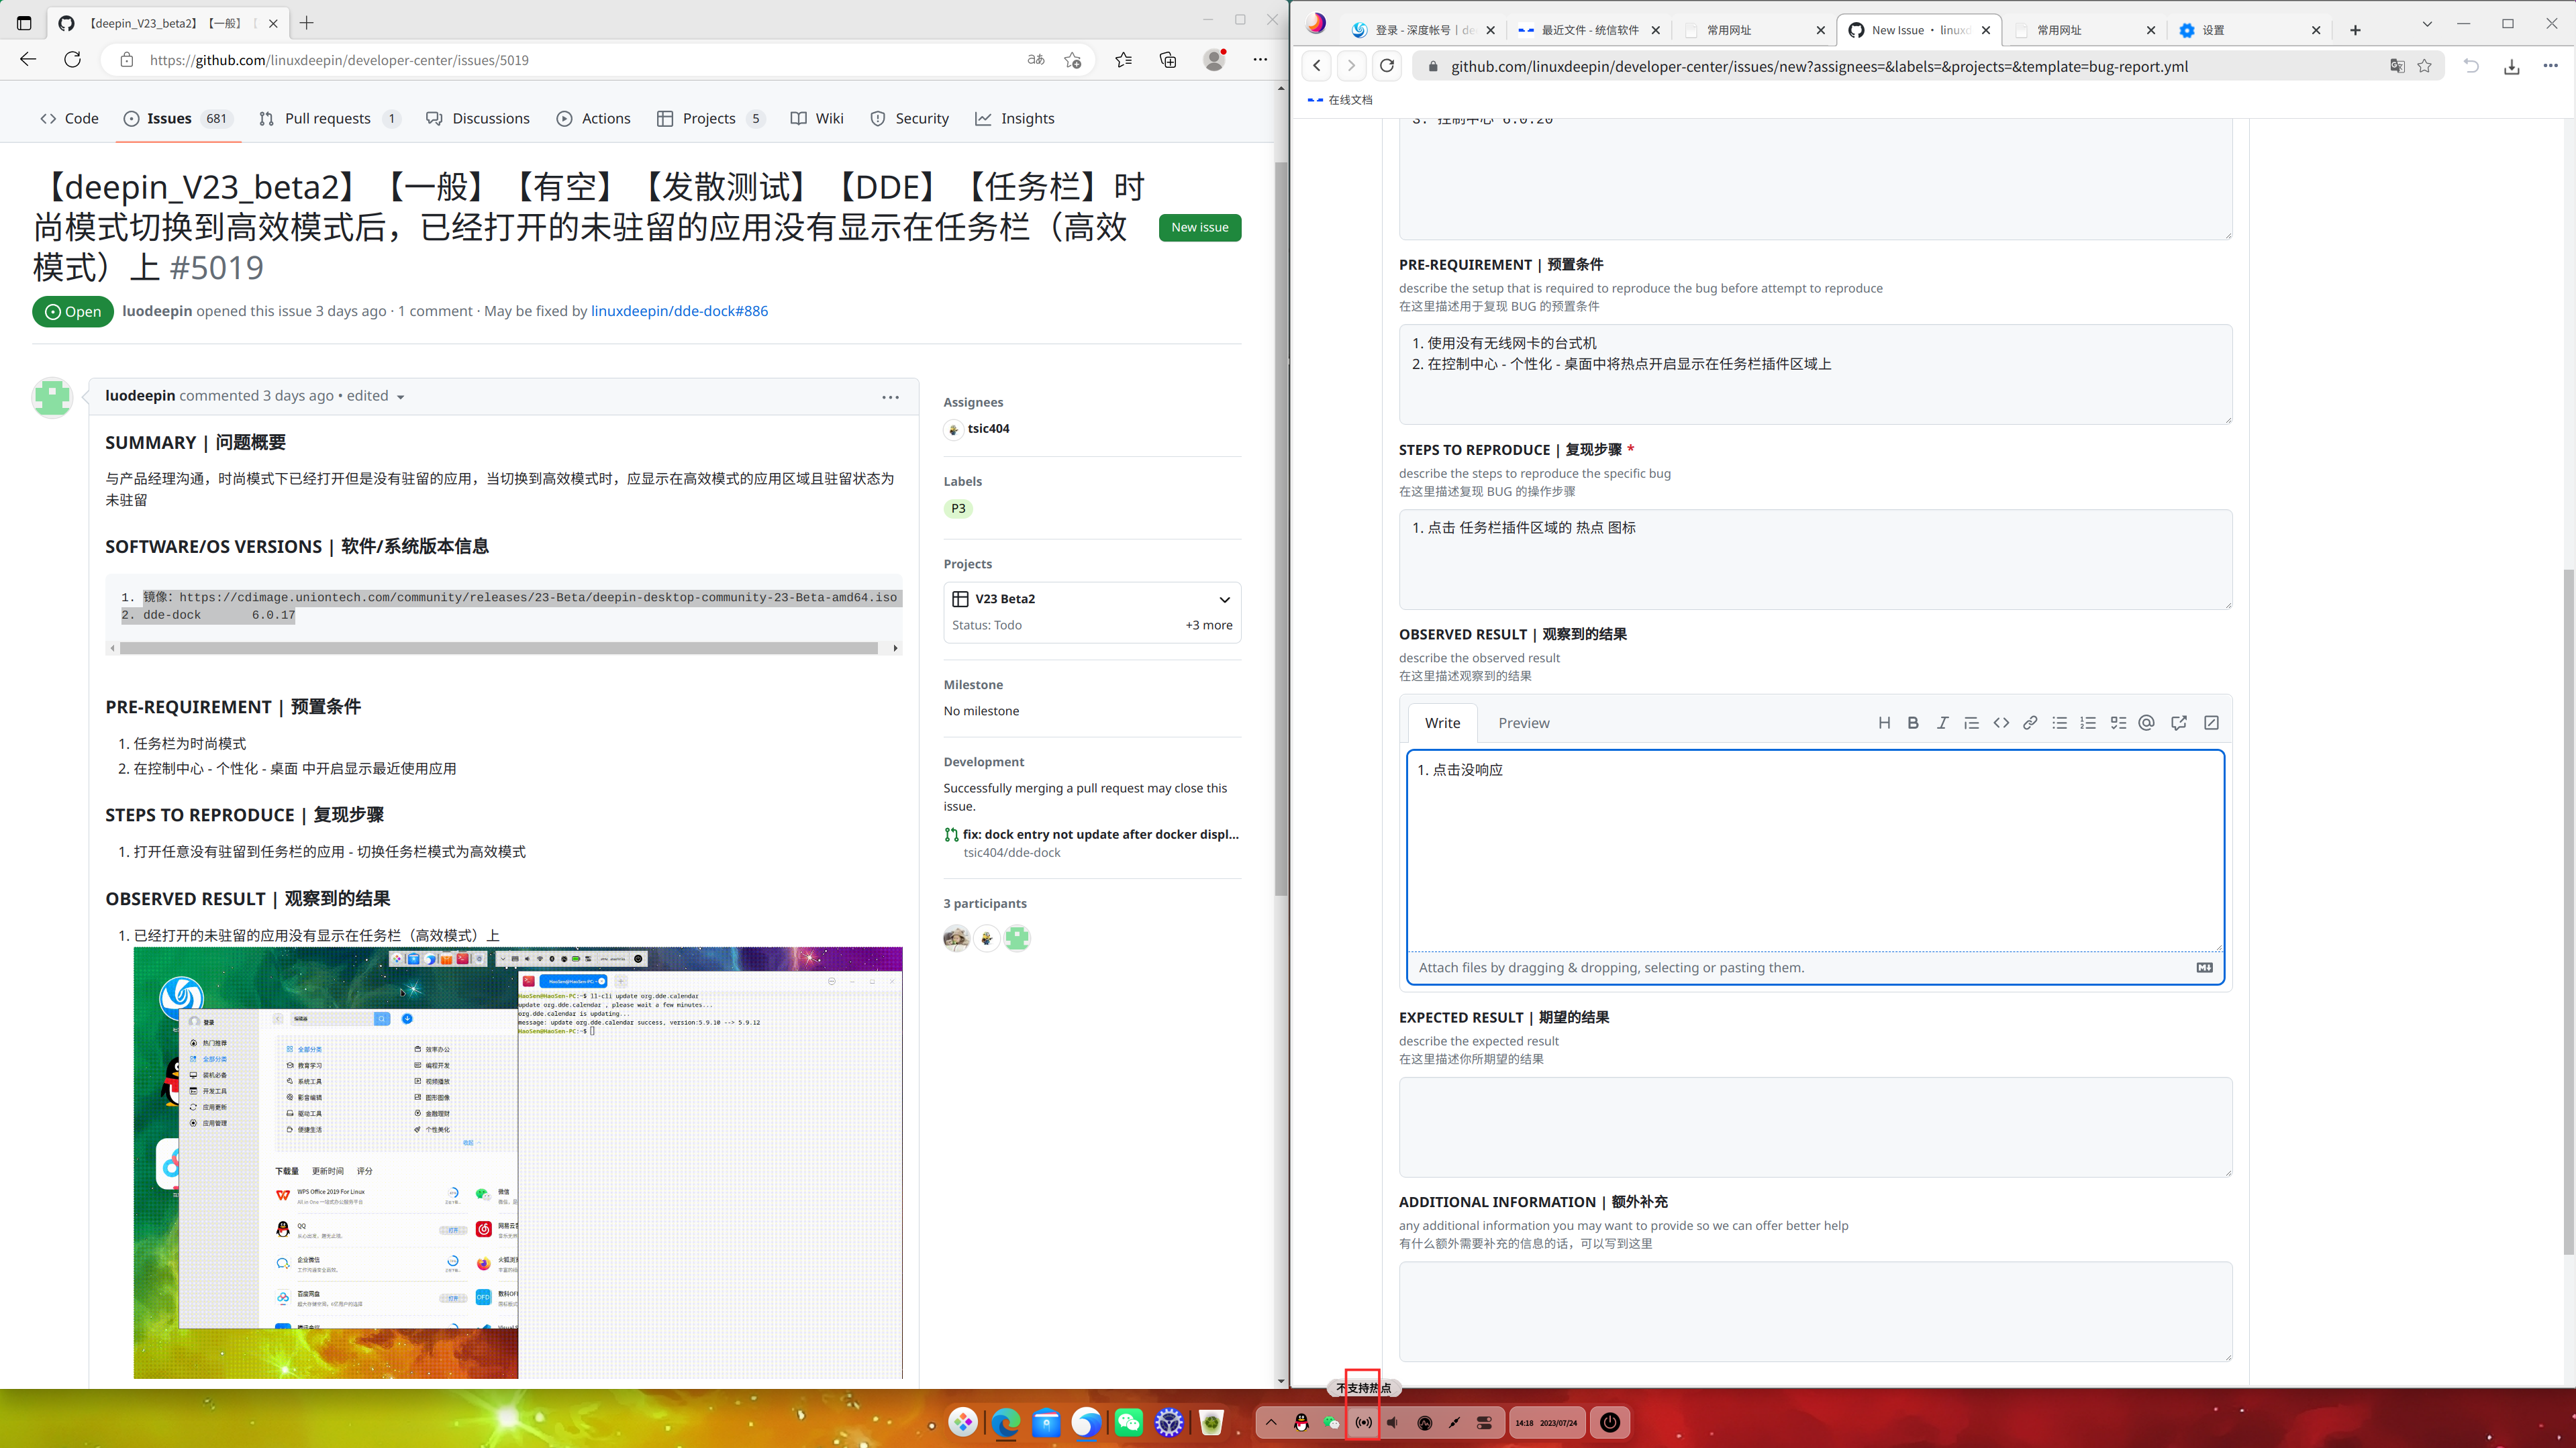Switch to the Preview tab of the editor
The image size is (2576, 1448).
[1523, 722]
